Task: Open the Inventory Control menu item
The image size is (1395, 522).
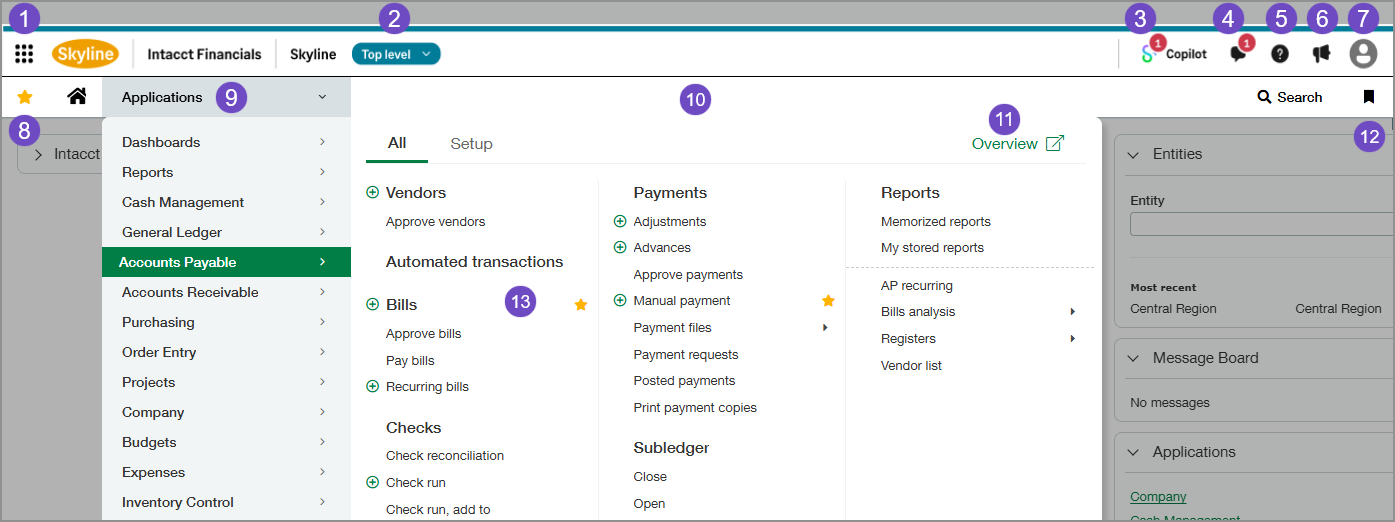Action: click(226, 502)
